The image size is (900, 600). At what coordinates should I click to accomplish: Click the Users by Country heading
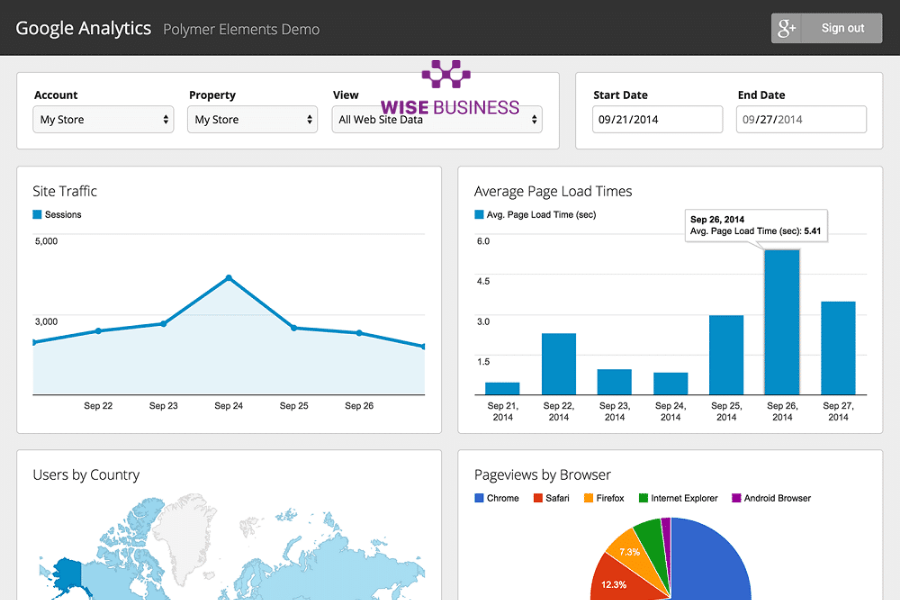(86, 475)
